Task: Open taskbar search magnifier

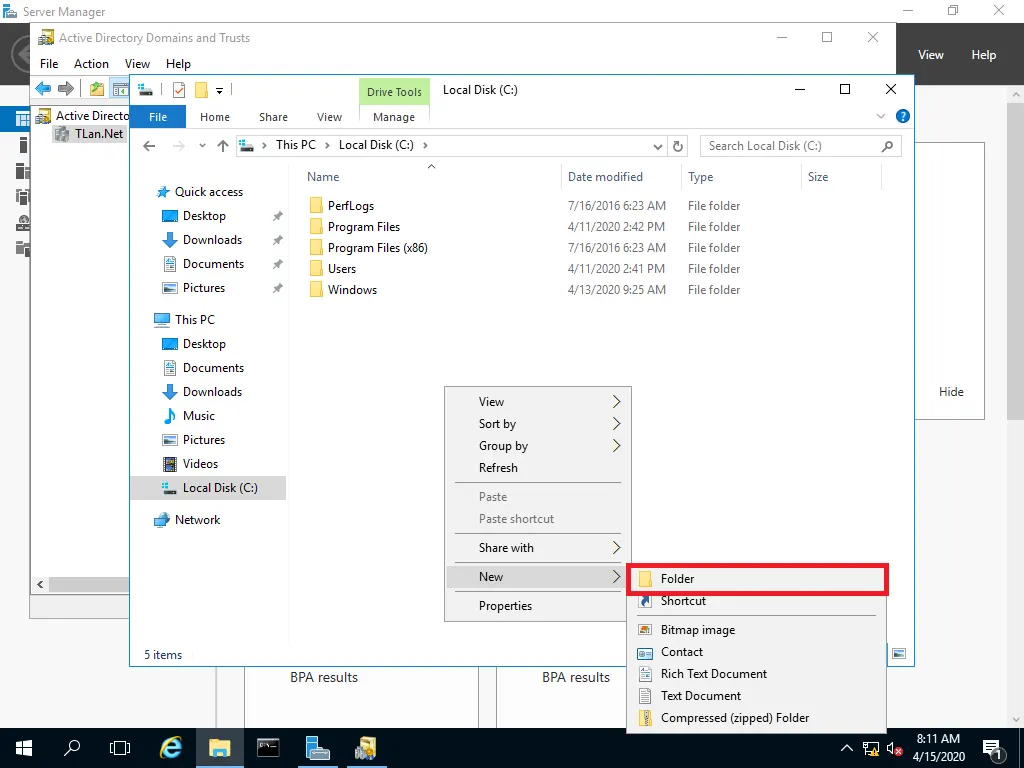Action: pos(72,748)
